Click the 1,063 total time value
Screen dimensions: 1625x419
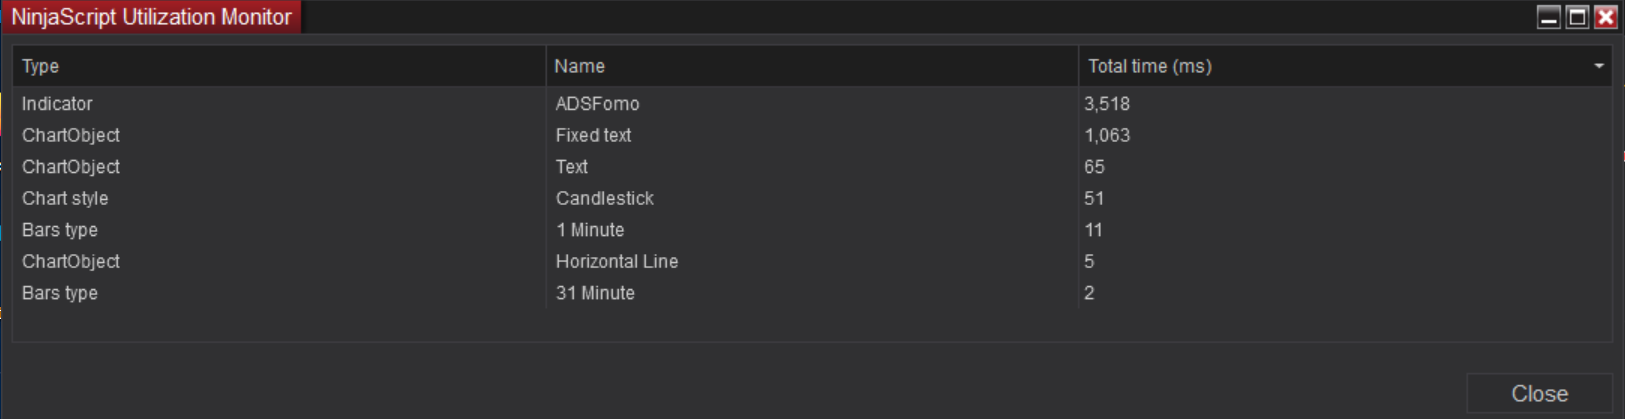[x=1107, y=135]
